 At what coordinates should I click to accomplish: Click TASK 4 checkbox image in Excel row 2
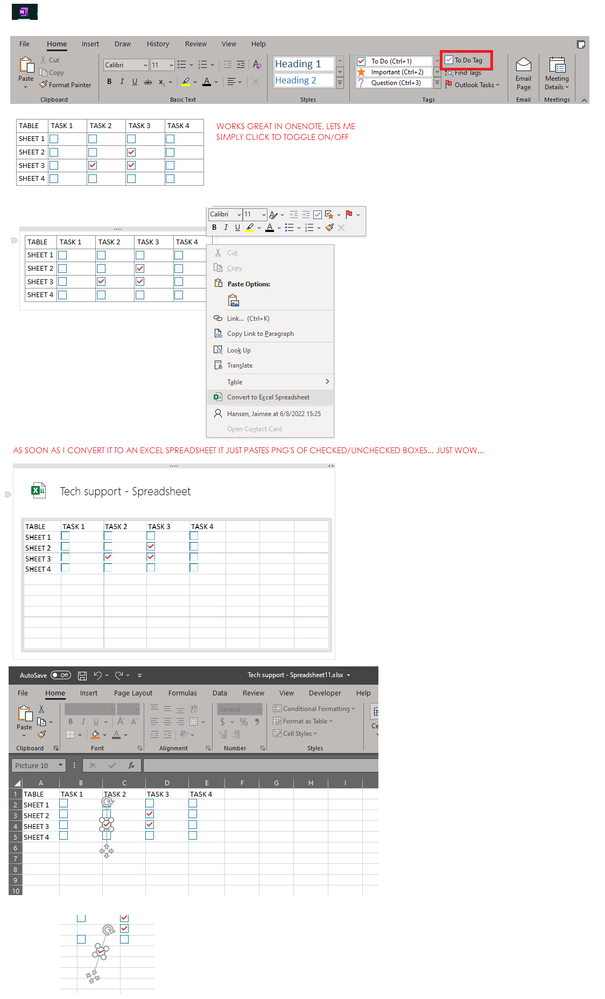coord(192,804)
